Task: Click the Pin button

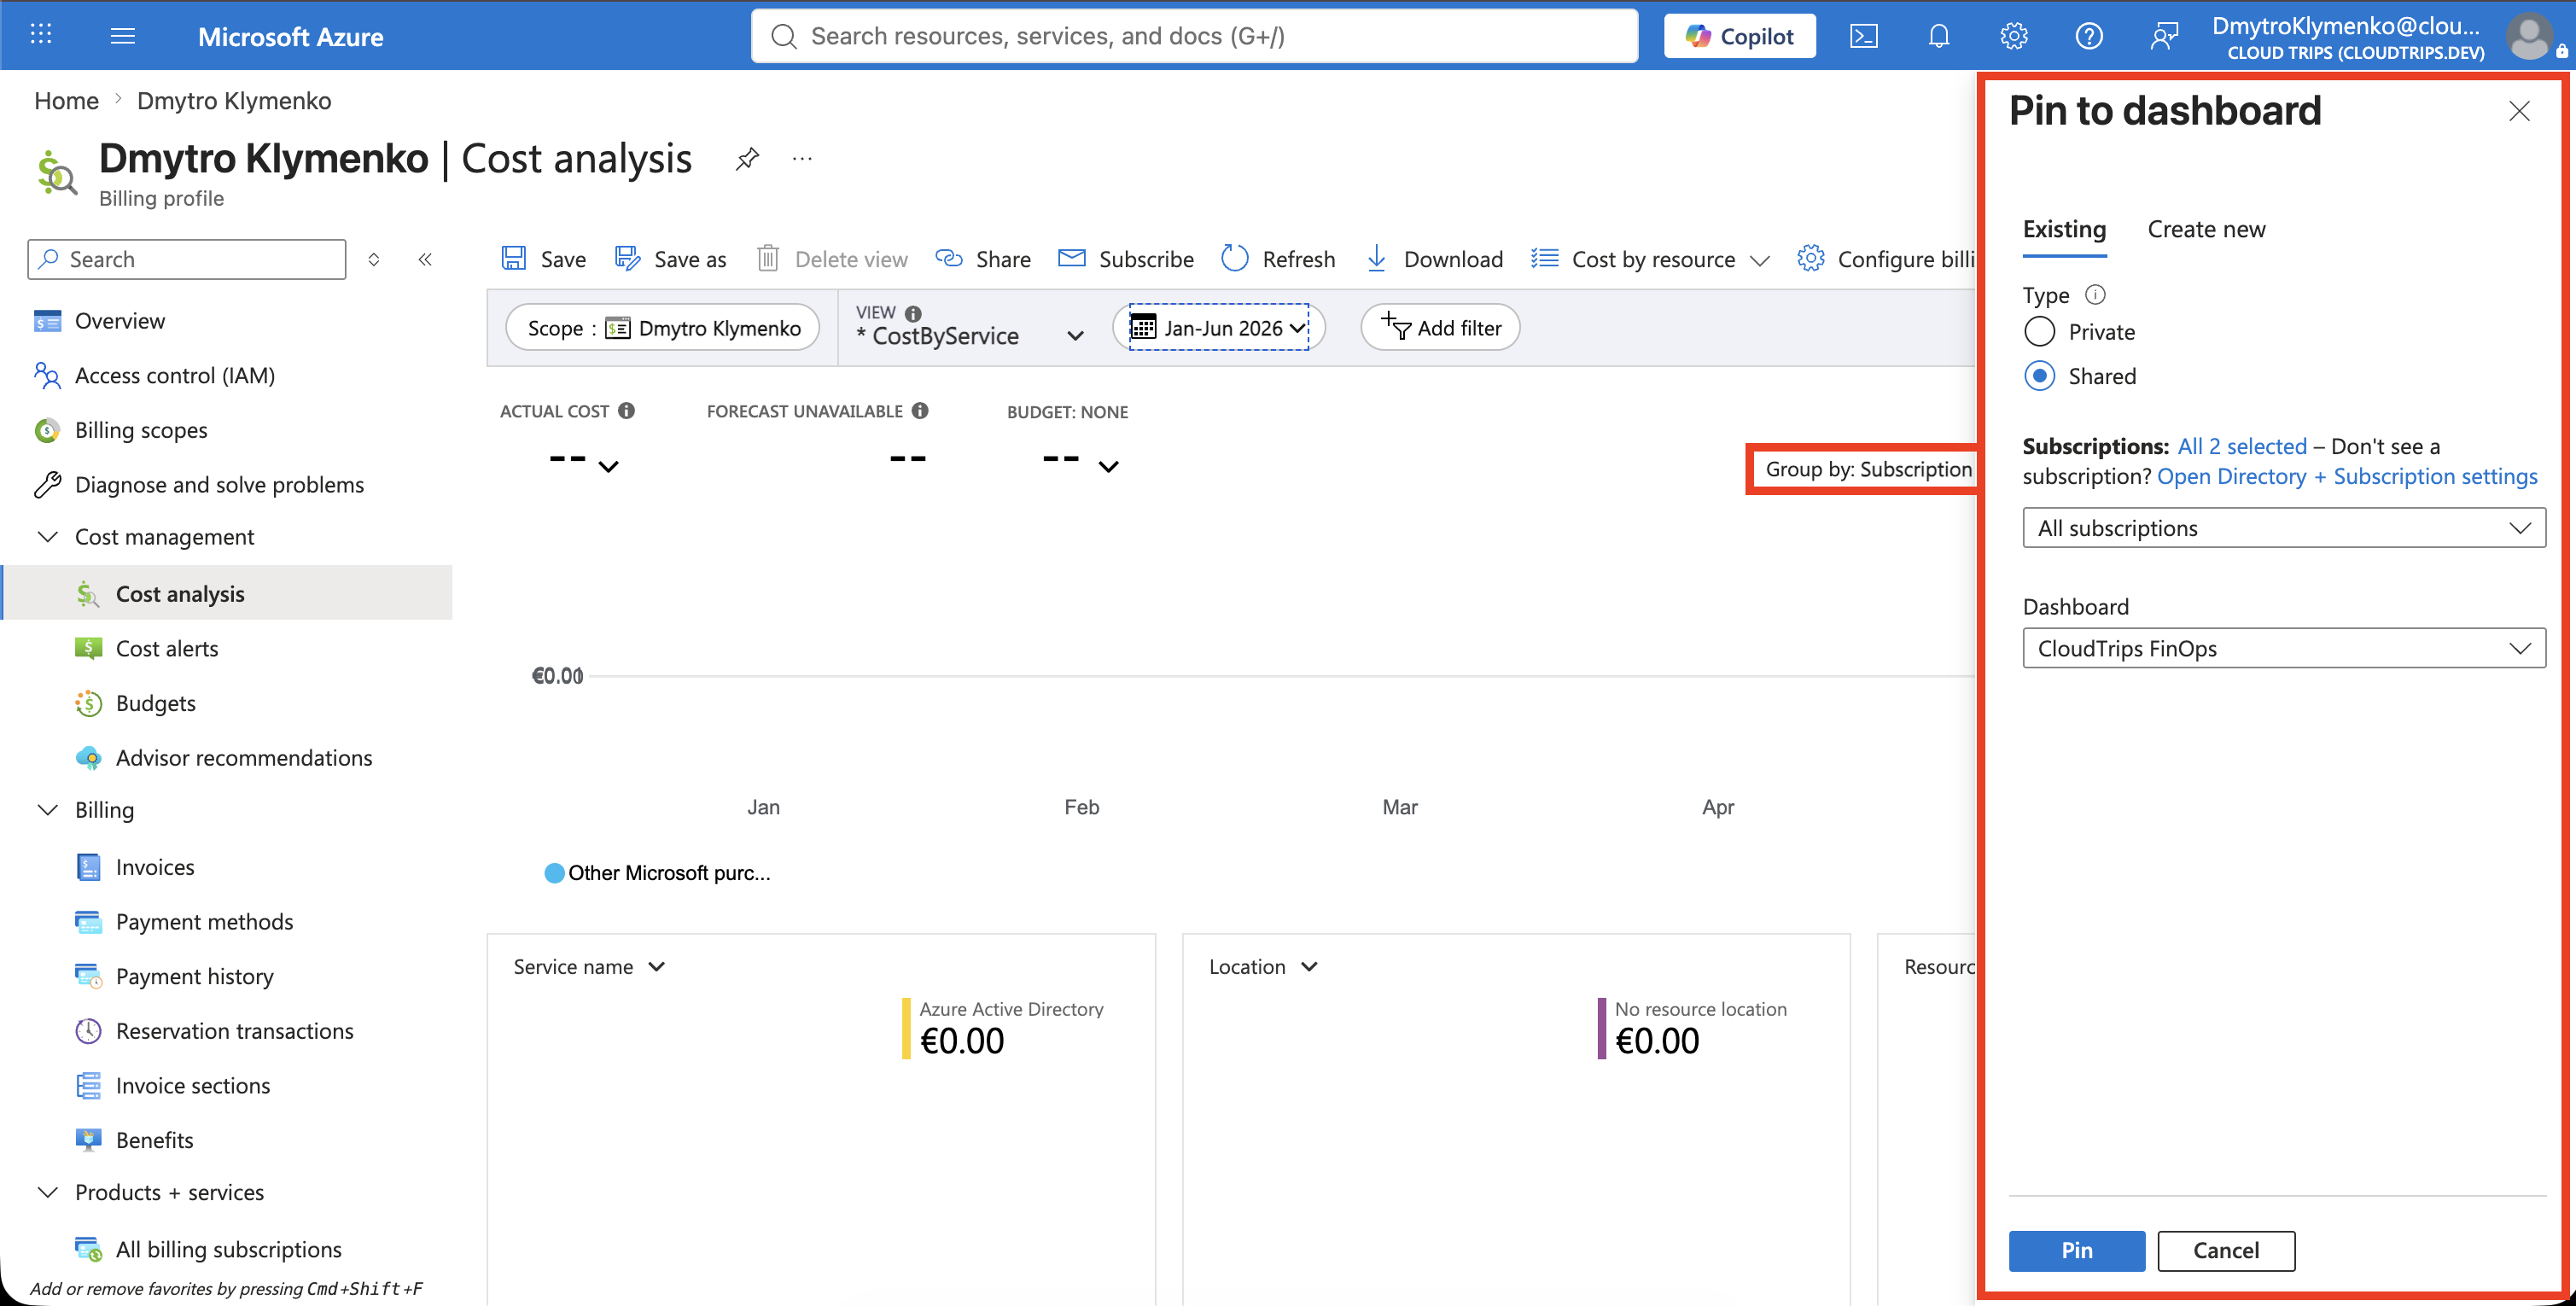Action: (x=2076, y=1250)
